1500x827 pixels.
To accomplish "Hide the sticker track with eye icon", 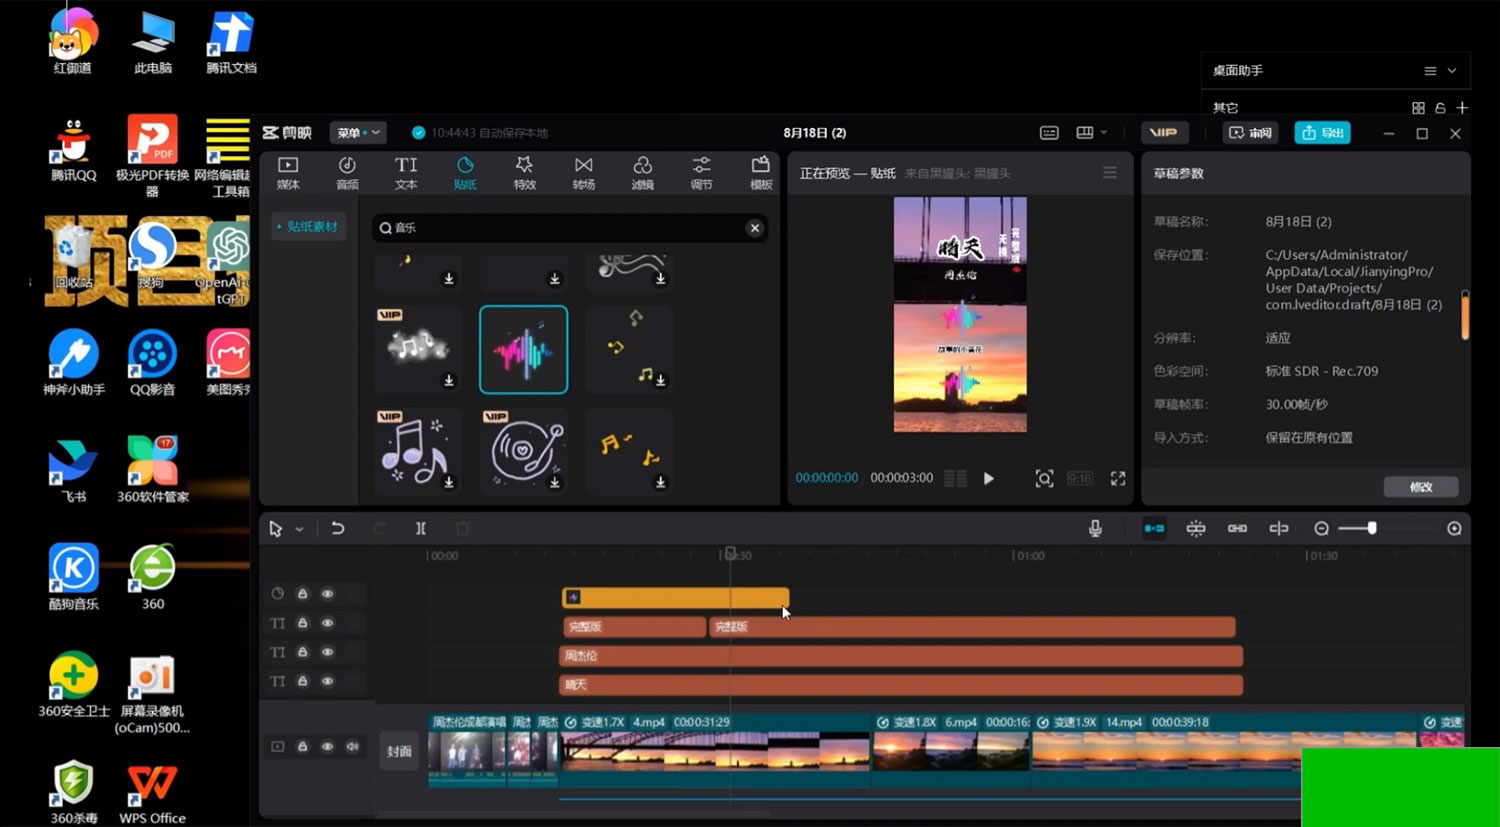I will click(x=327, y=594).
